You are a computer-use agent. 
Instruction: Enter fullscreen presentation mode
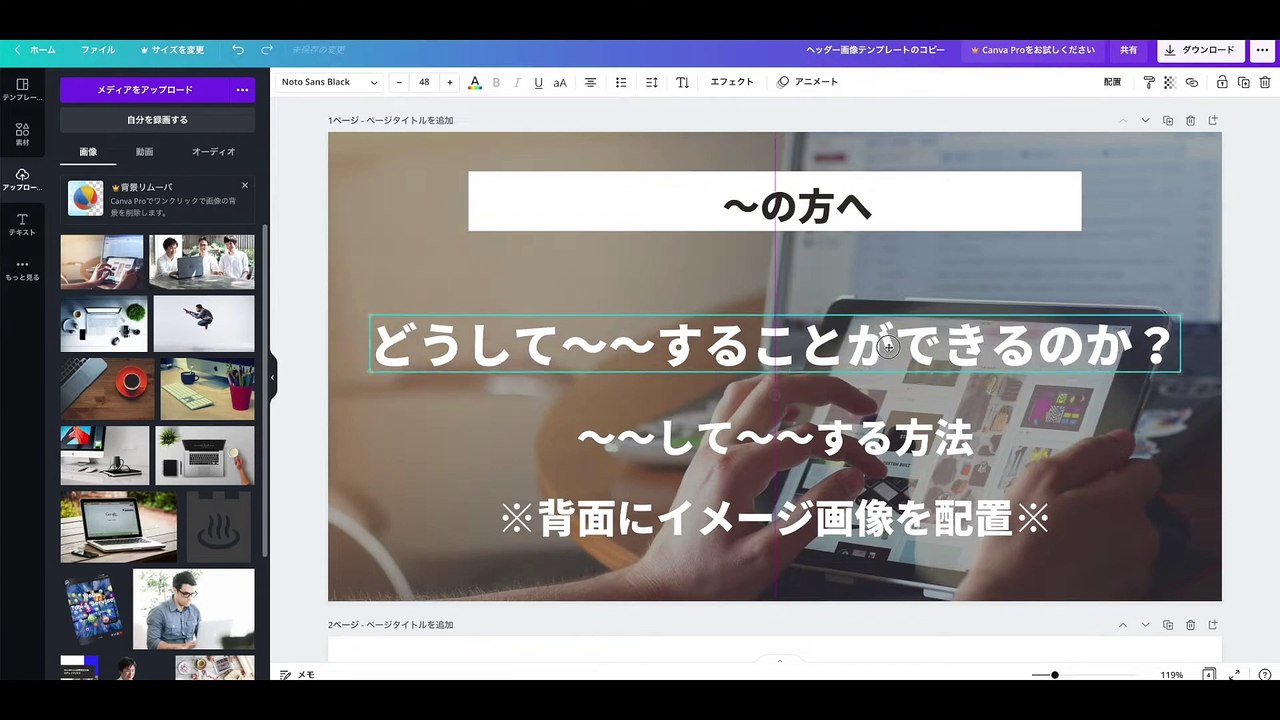click(1235, 675)
